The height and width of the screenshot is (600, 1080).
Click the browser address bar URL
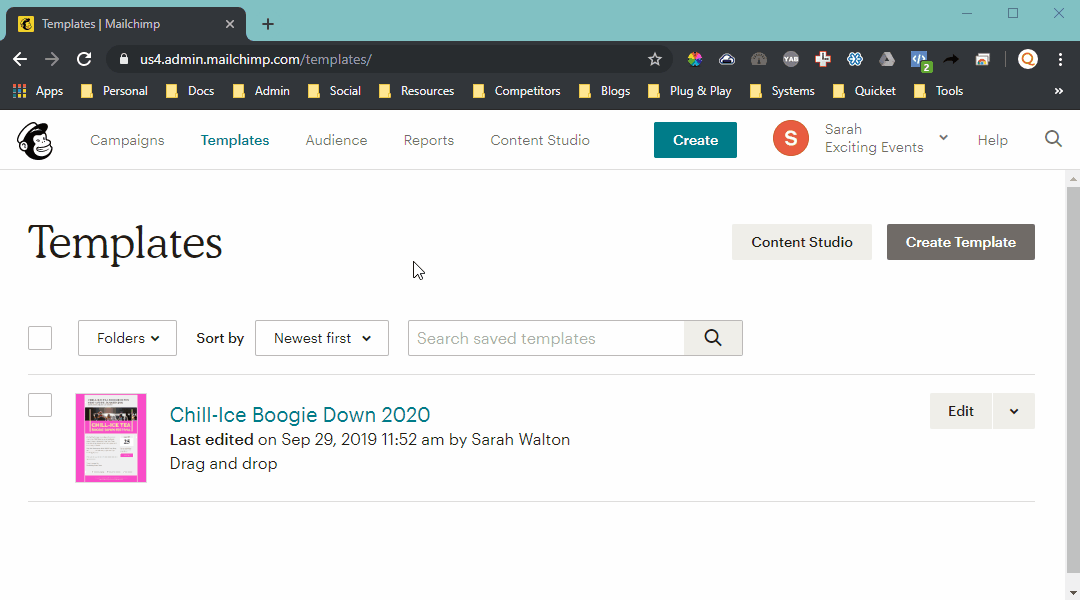coord(256,59)
